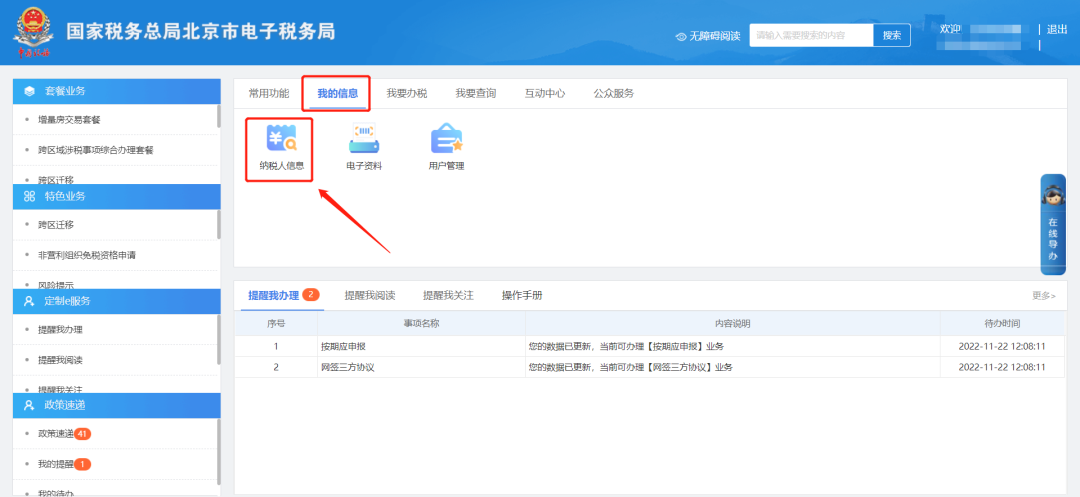Click the 41 badge beside 政策速递
The height and width of the screenshot is (497, 1080).
click(x=83, y=434)
